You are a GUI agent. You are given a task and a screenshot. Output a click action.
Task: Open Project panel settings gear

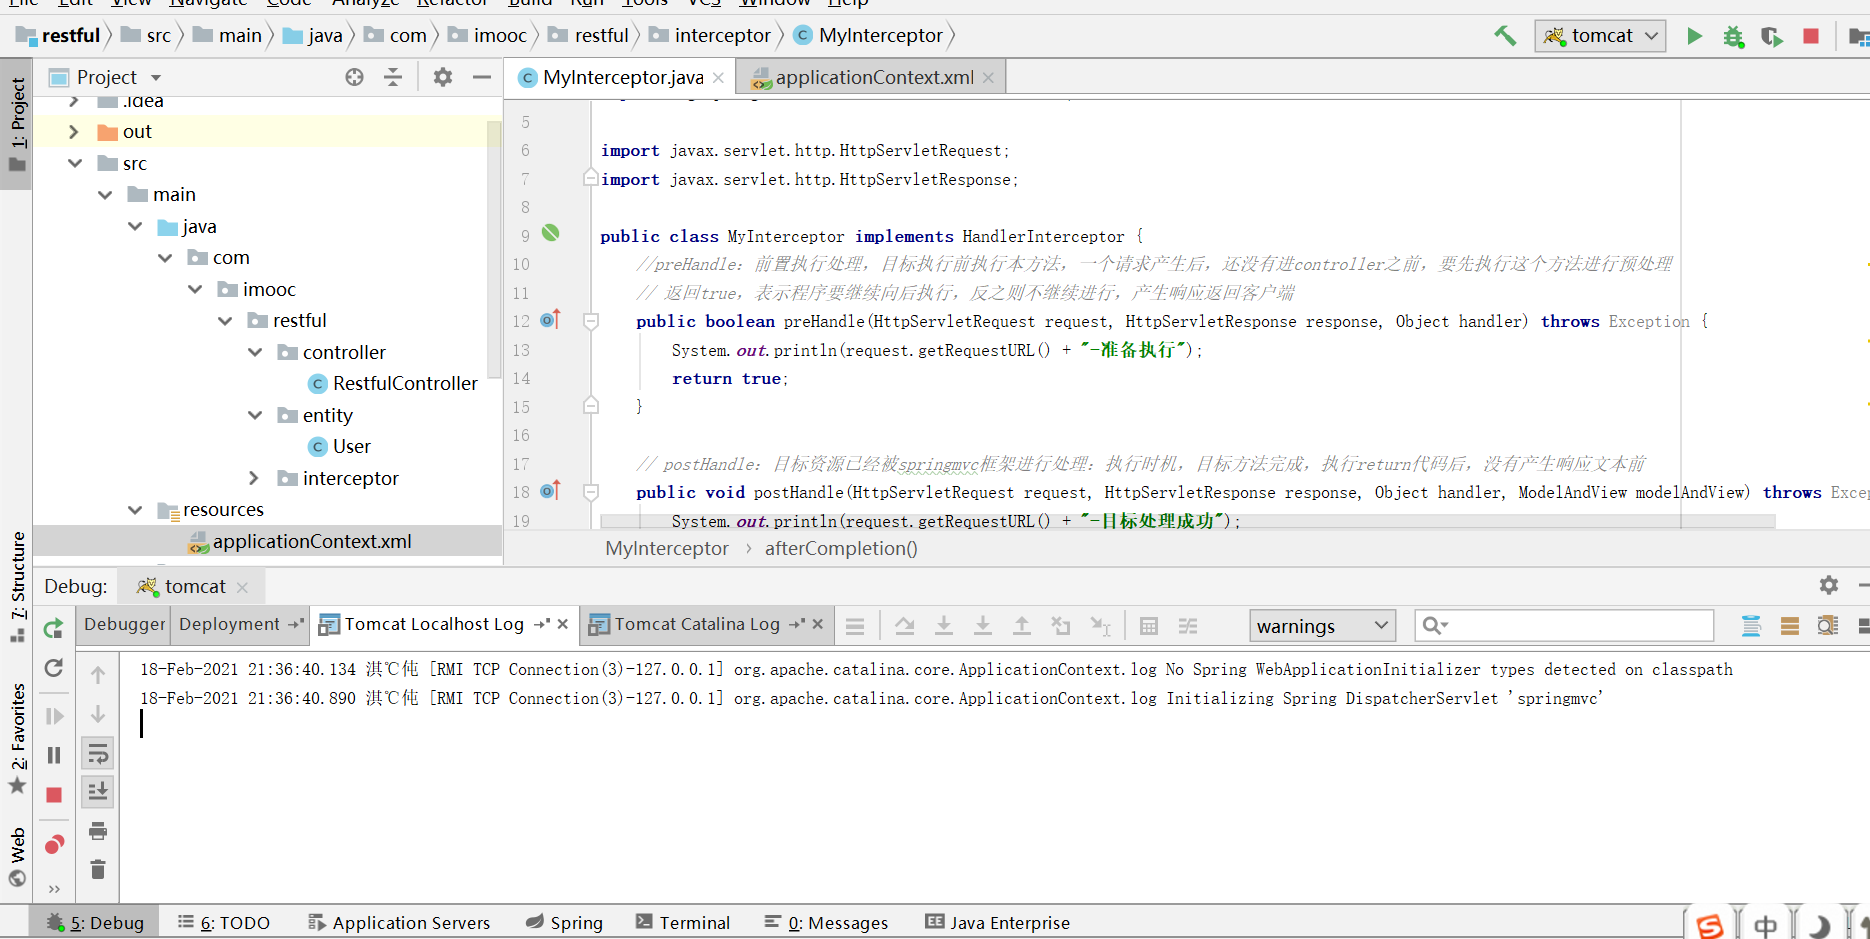pyautogui.click(x=443, y=77)
